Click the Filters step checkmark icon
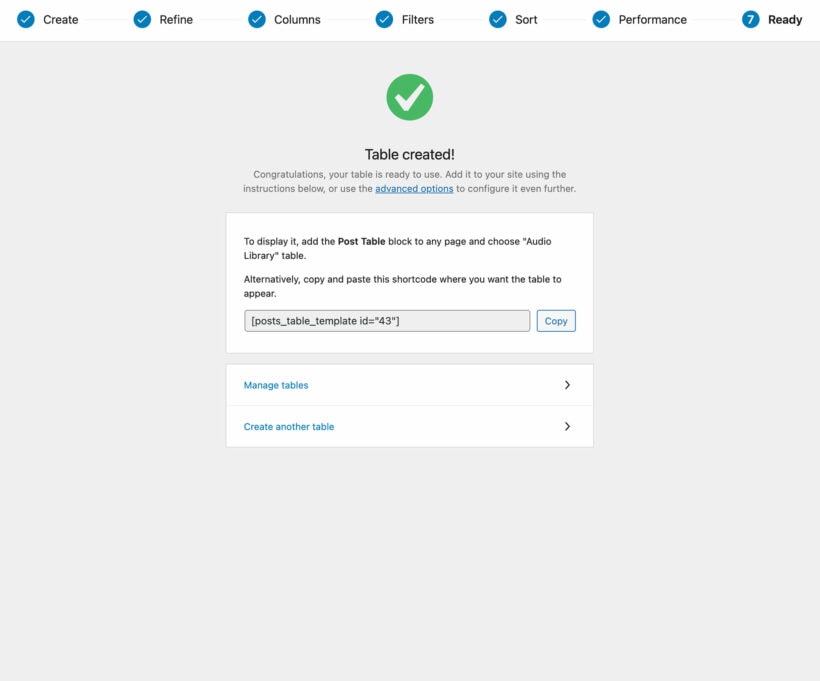820x681 pixels. [384, 18]
